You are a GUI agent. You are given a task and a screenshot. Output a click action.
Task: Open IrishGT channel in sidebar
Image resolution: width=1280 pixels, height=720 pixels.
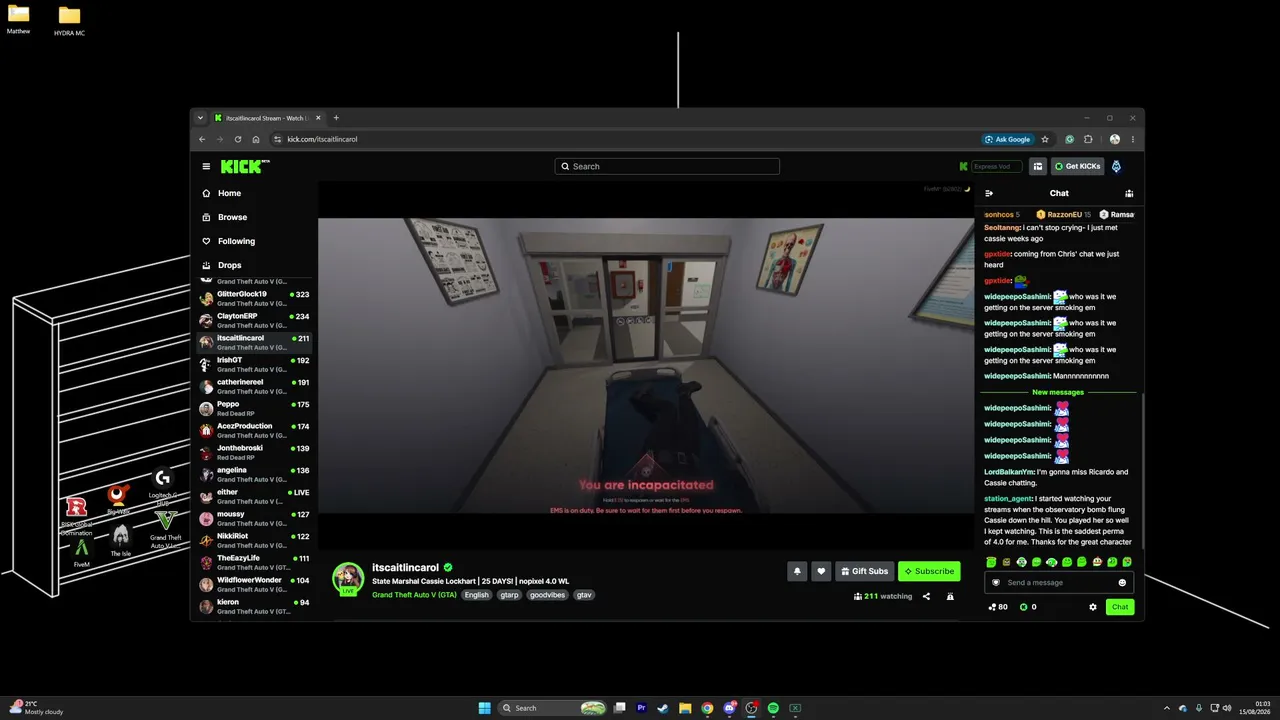255,364
